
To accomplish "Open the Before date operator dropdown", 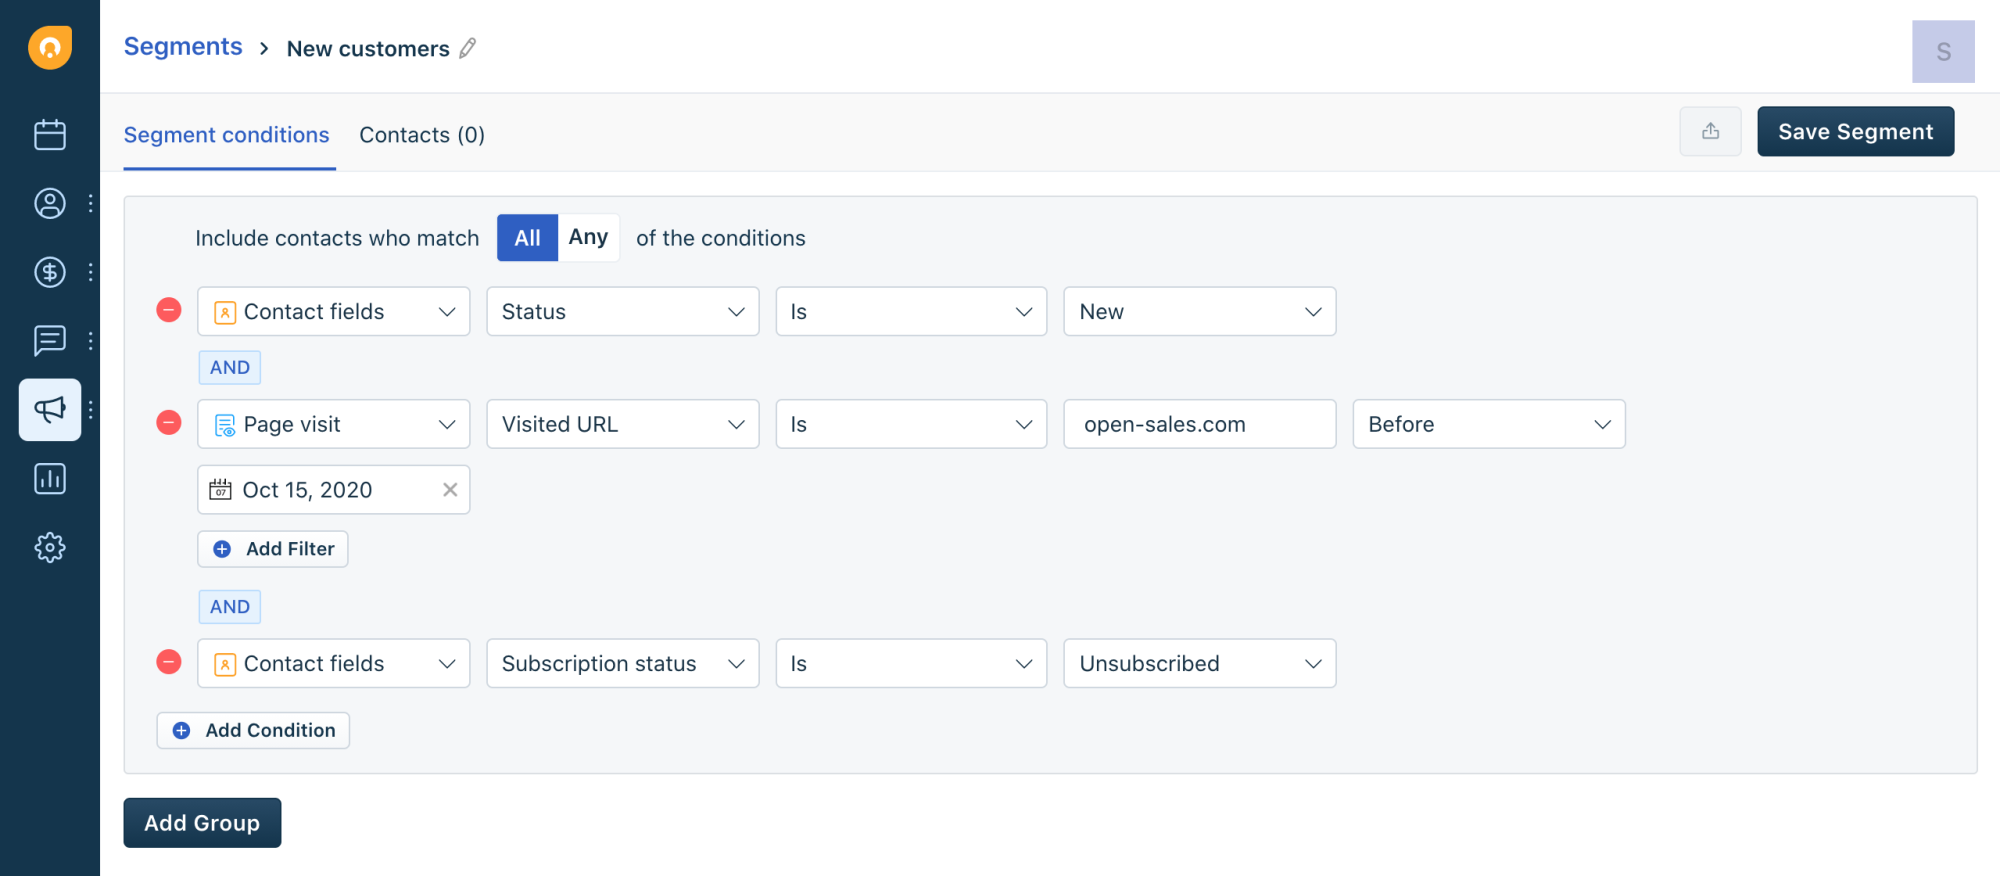I will pos(1488,424).
